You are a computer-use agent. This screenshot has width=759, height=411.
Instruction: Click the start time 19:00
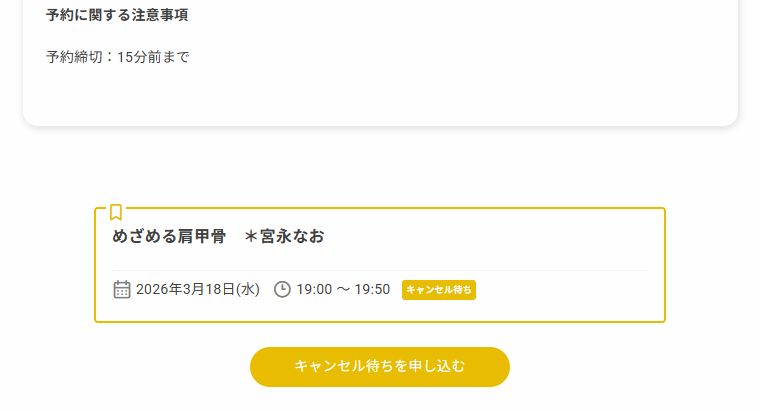click(x=314, y=290)
